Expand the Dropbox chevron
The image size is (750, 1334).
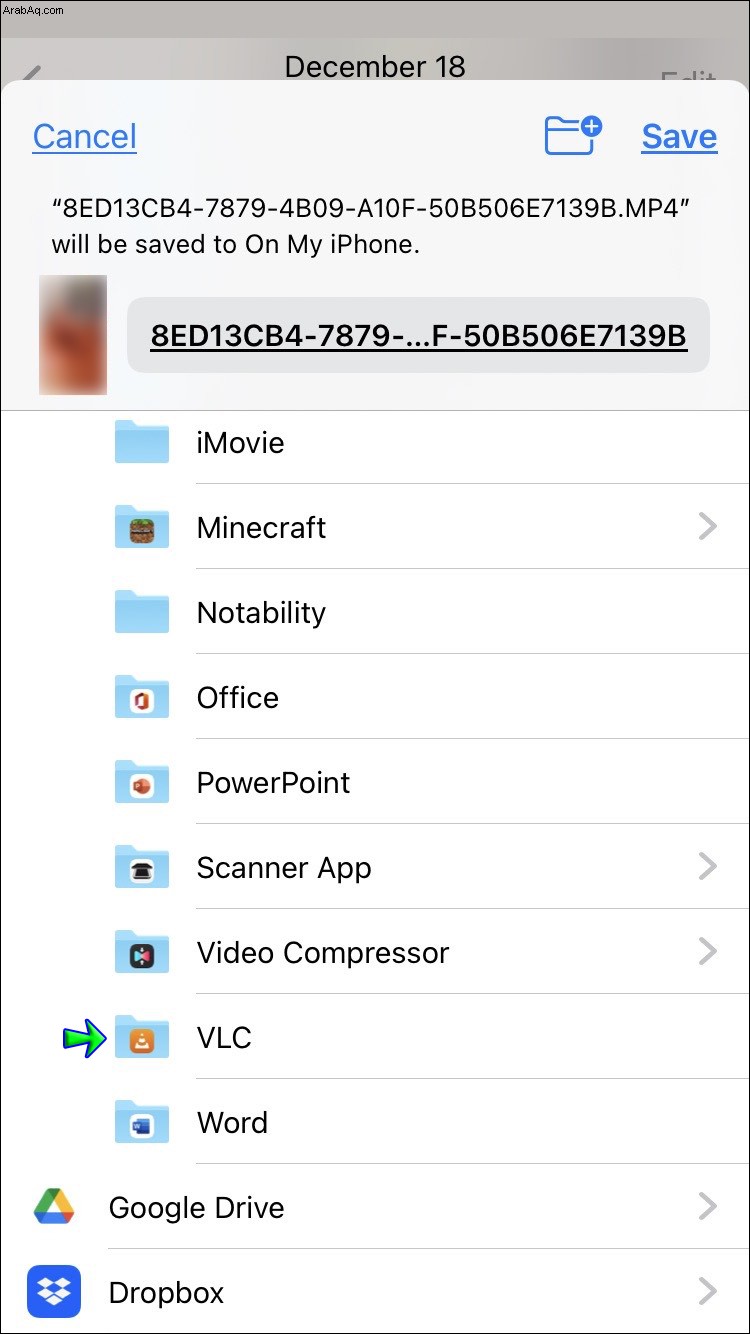point(708,1291)
